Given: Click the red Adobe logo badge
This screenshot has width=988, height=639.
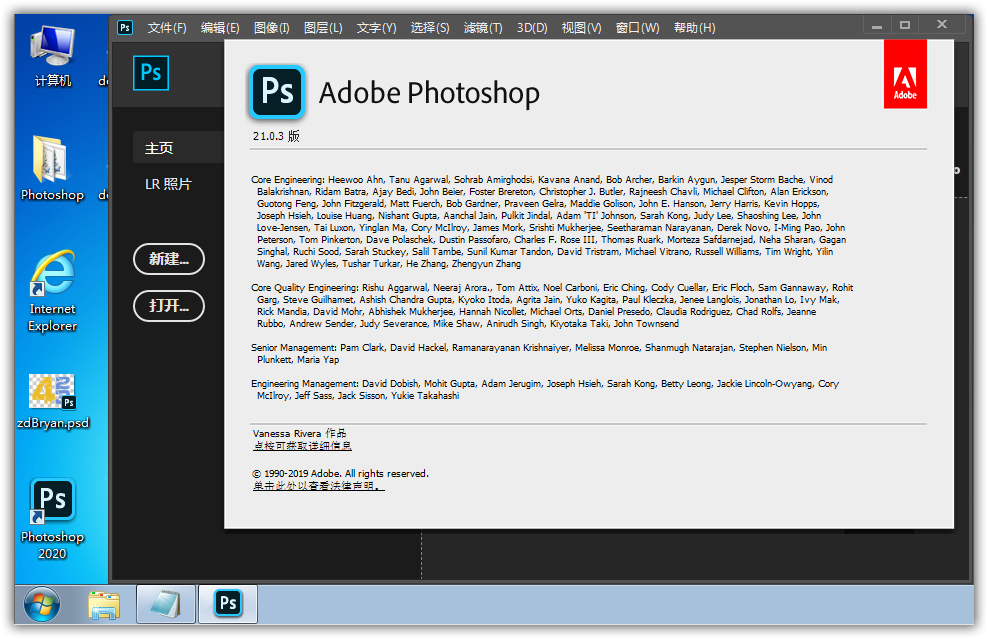Looking at the screenshot, I should click(904, 74).
